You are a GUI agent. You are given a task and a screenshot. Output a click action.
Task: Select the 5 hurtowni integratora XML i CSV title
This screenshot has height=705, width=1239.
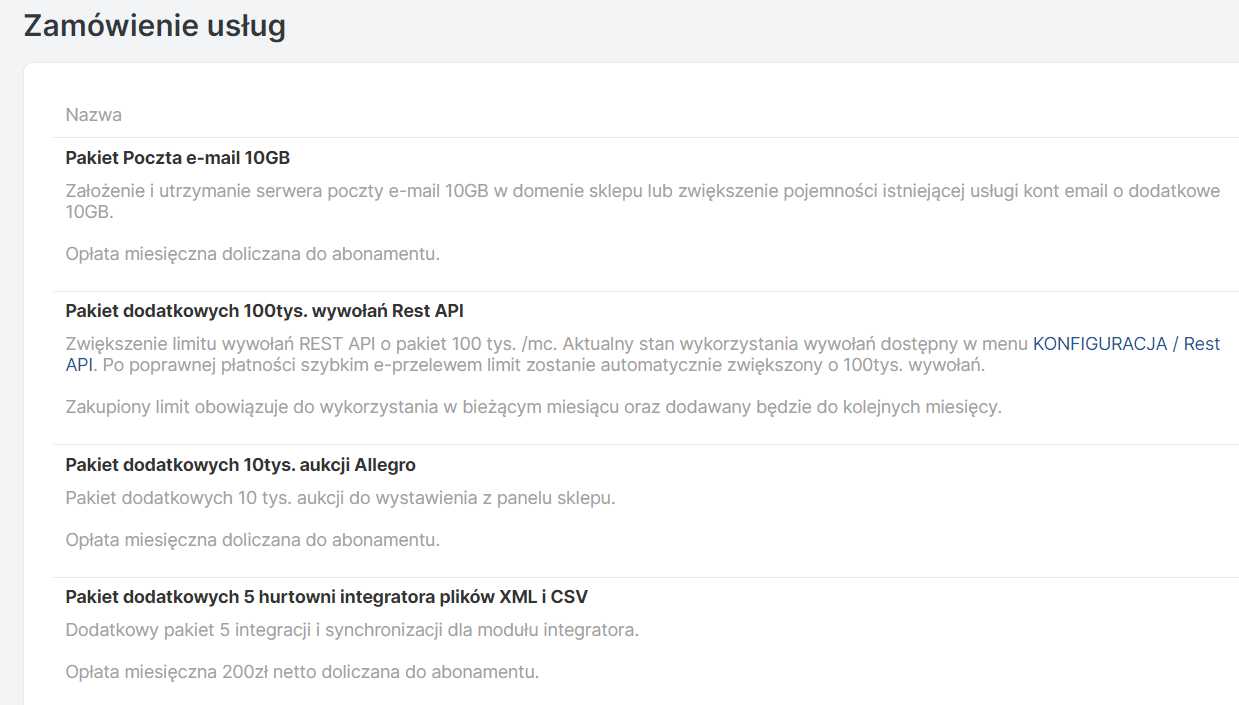pyautogui.click(x=326, y=597)
